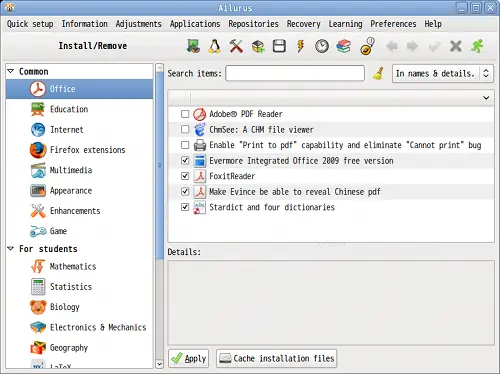Uncheck Stardict and four dictionaries checkbox
The width and height of the screenshot is (500, 374).
pyautogui.click(x=185, y=207)
